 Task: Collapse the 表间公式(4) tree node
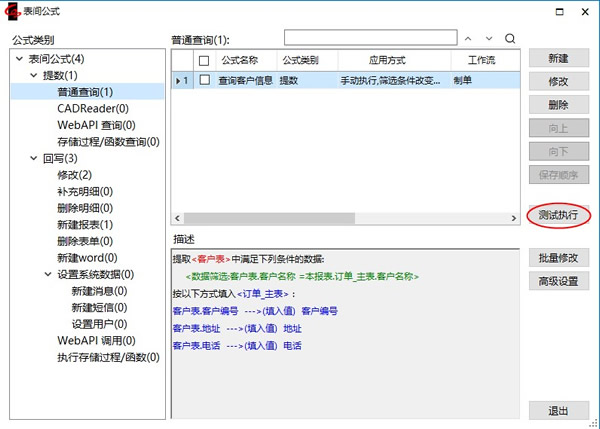20,59
